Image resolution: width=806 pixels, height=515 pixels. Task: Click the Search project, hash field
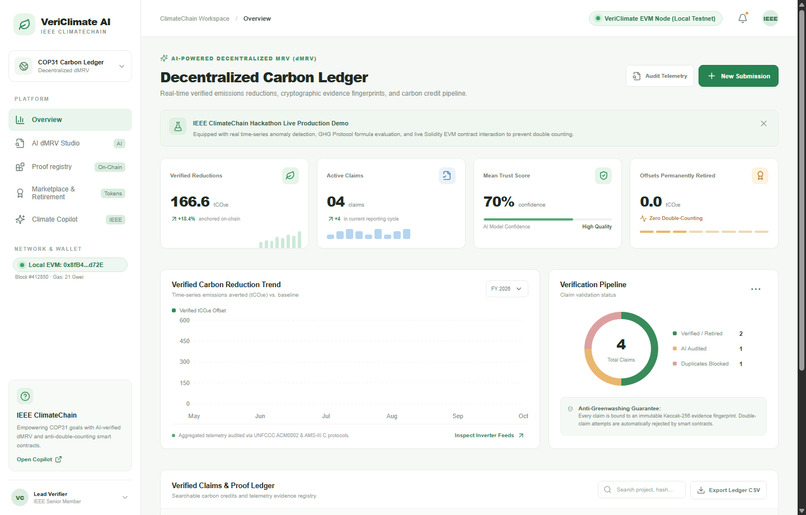pyautogui.click(x=642, y=490)
